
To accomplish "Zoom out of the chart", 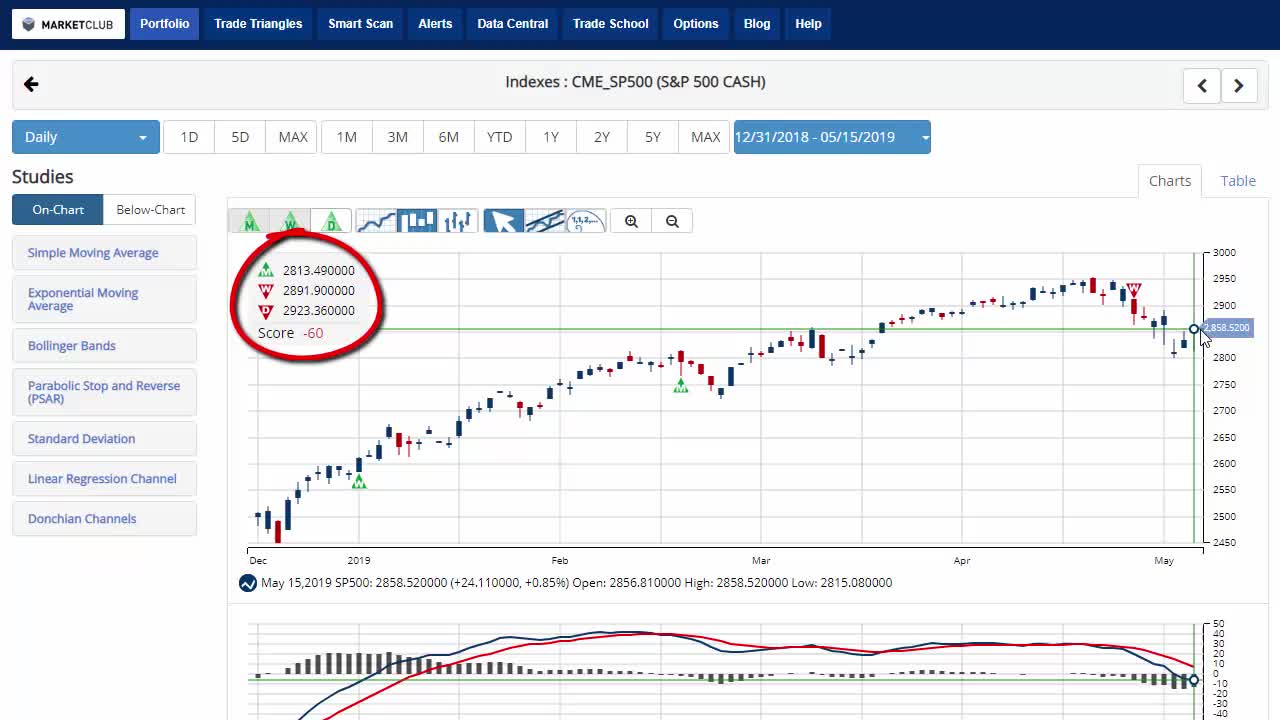I will pos(672,221).
